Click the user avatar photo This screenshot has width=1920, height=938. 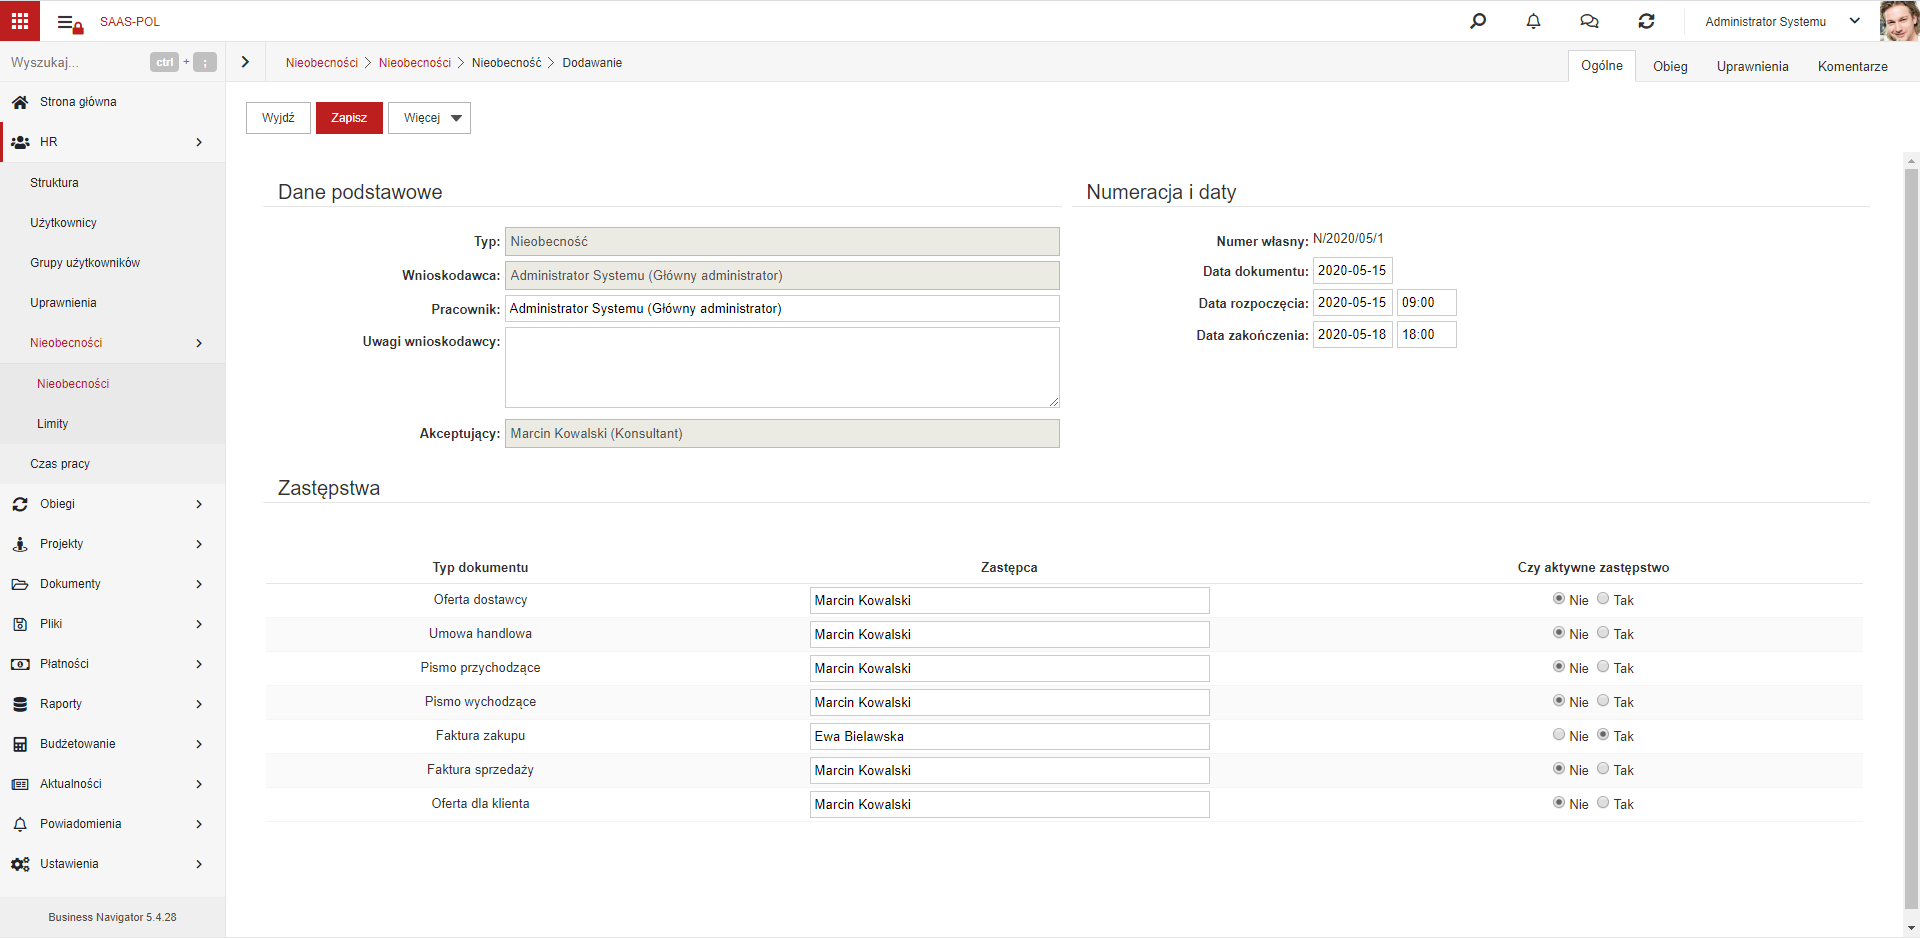click(x=1899, y=21)
